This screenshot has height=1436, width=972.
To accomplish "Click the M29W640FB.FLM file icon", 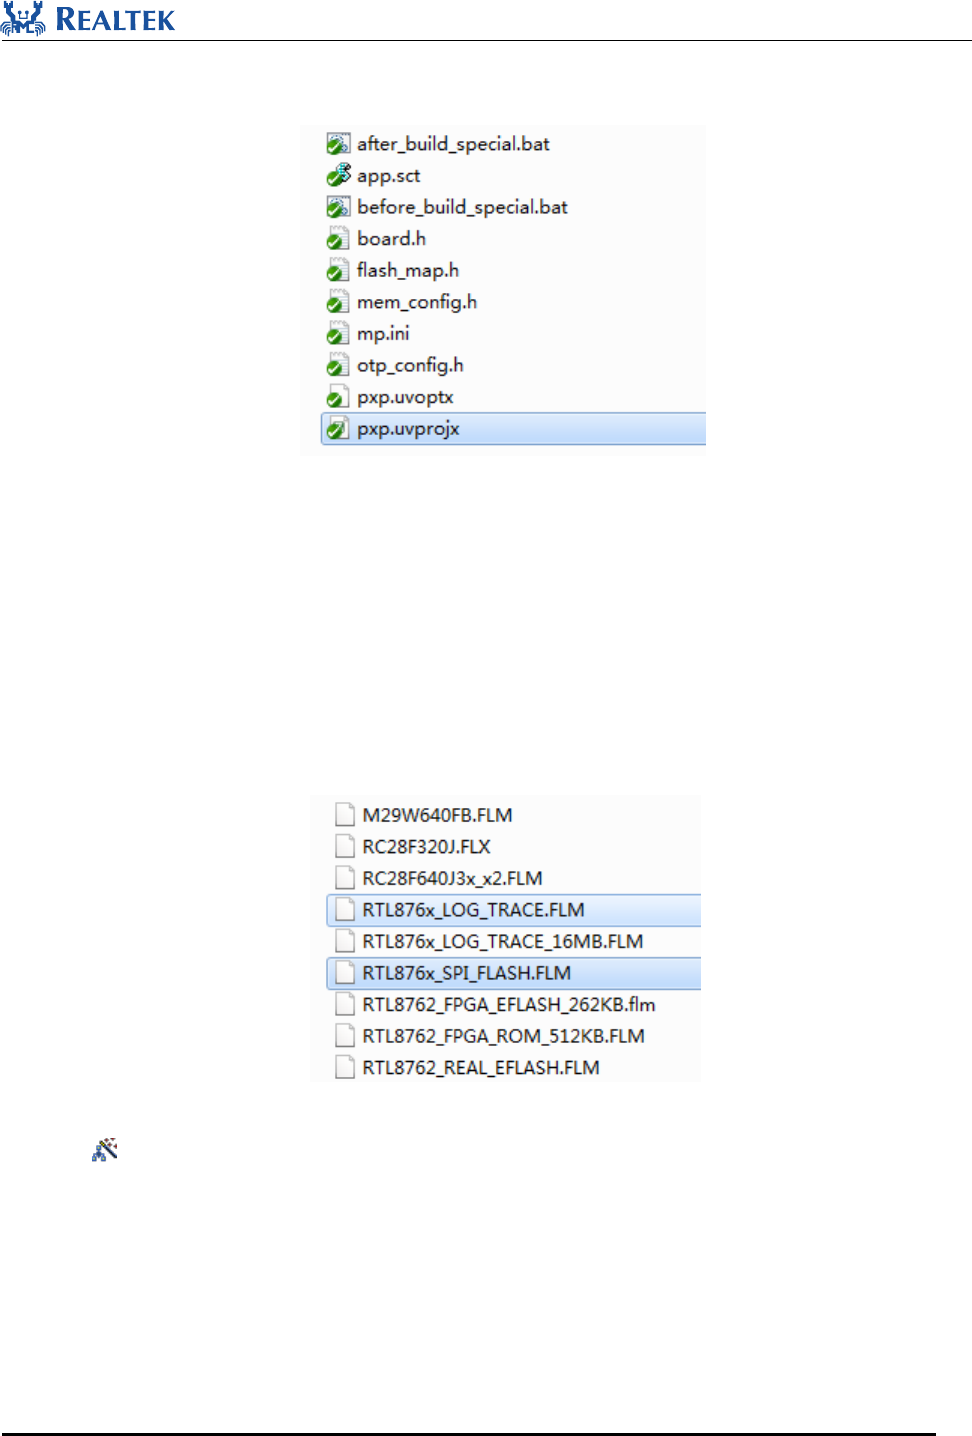I will (x=345, y=815).
